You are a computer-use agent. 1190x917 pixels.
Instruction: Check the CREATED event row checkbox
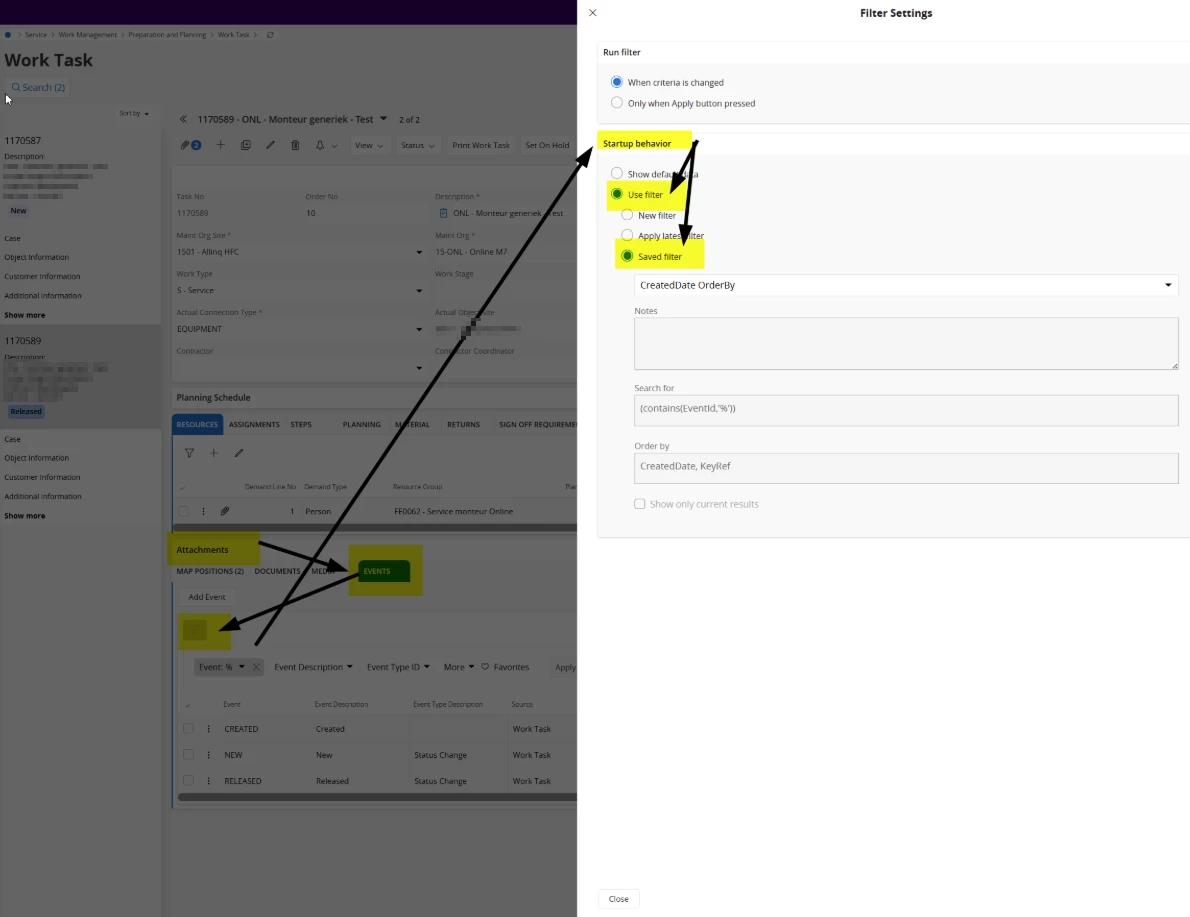point(188,729)
